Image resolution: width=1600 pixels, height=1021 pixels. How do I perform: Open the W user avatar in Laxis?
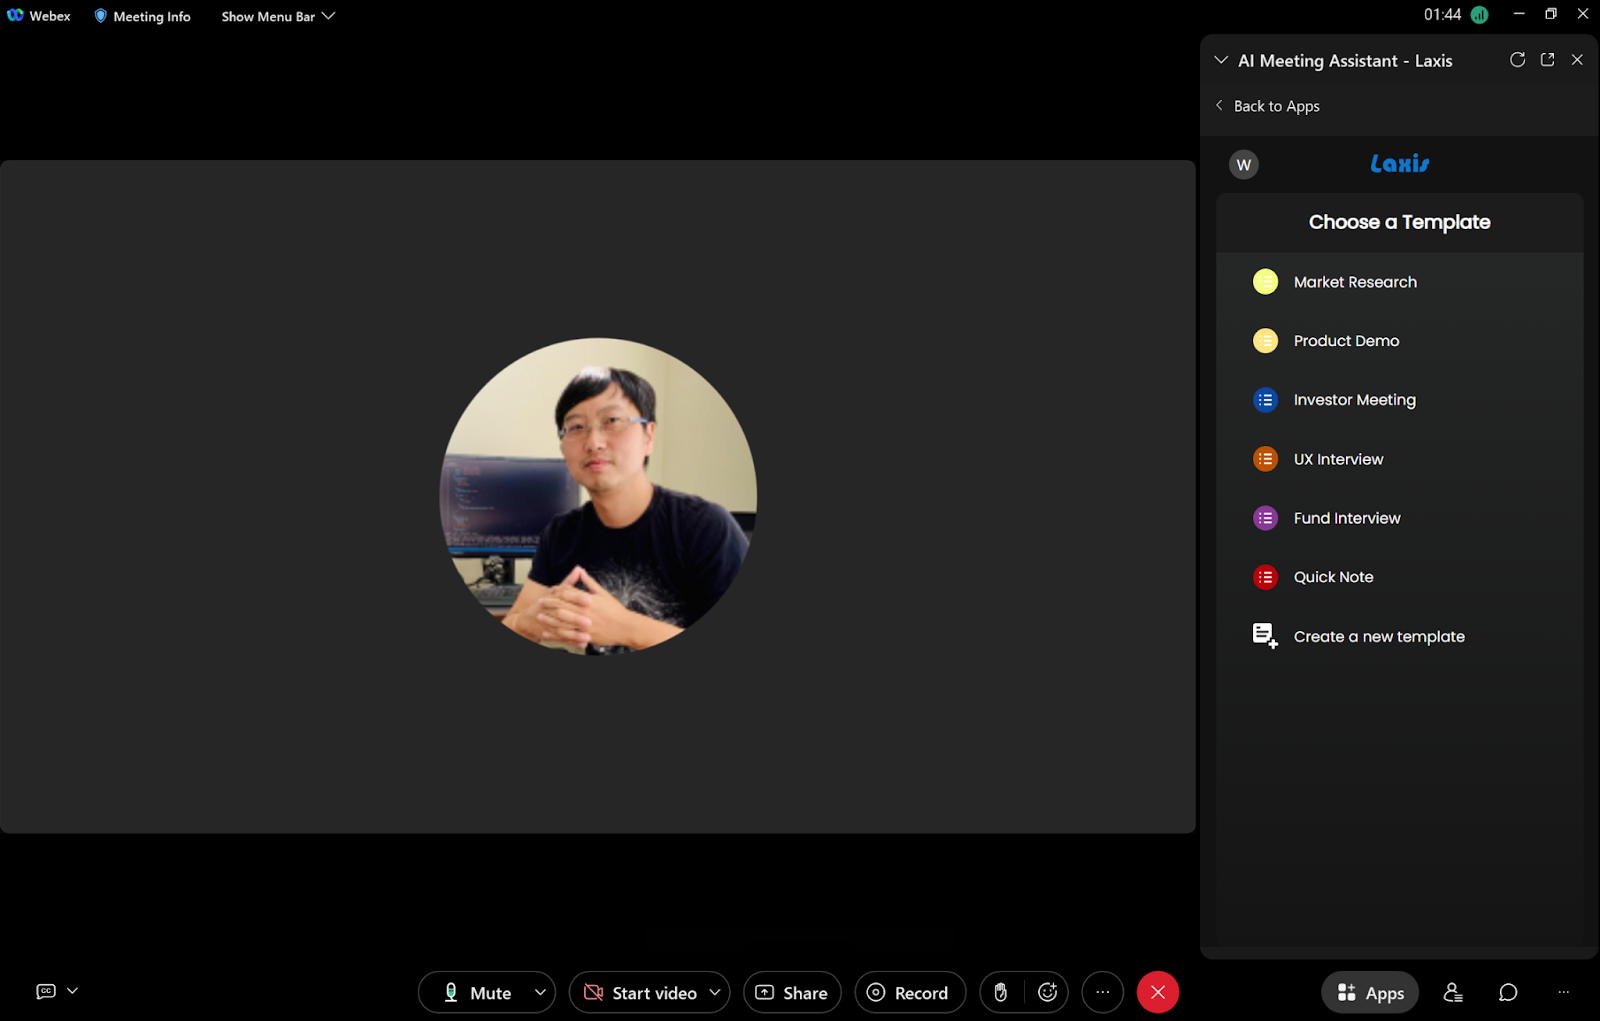tap(1244, 165)
